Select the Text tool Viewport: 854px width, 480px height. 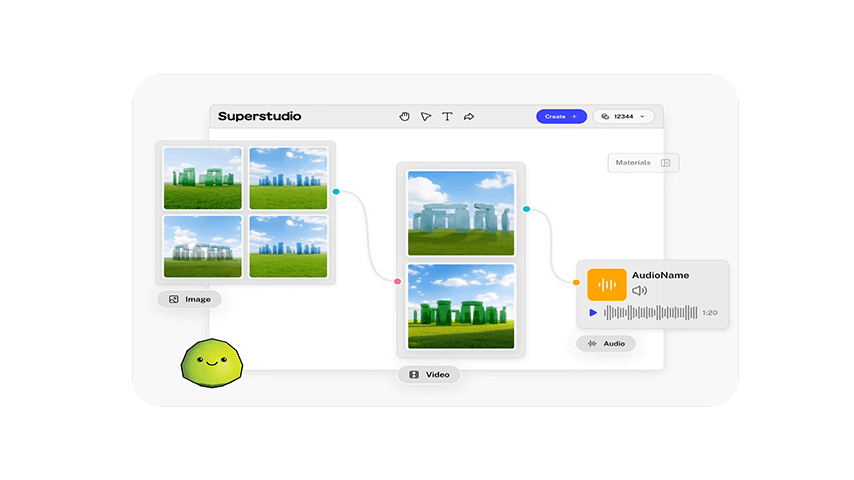pyautogui.click(x=447, y=117)
